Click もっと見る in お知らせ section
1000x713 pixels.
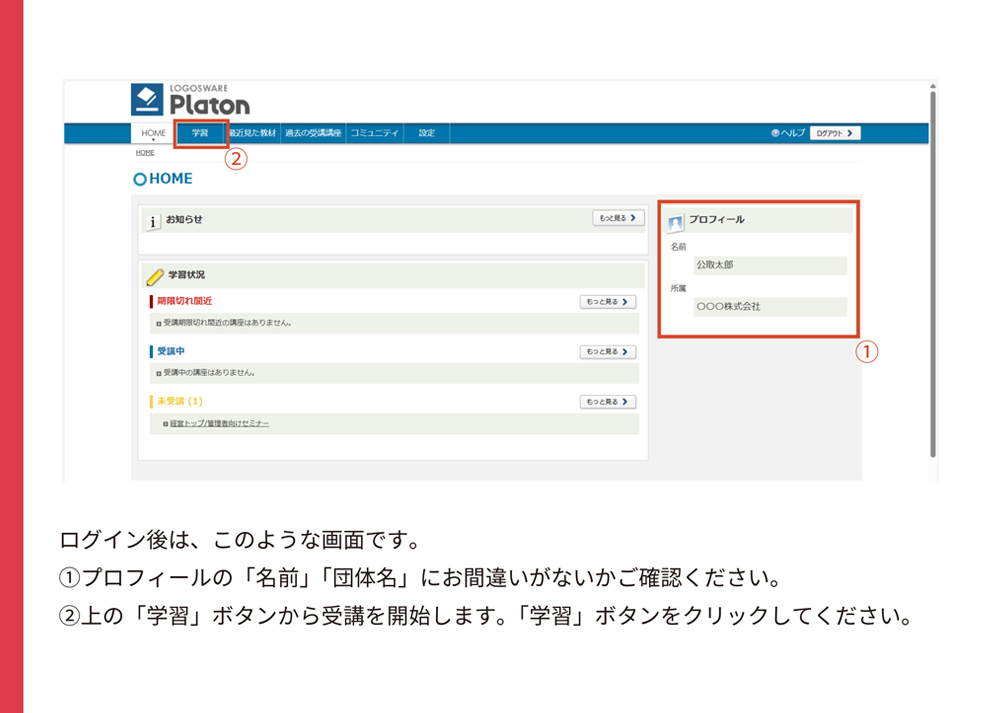point(618,218)
